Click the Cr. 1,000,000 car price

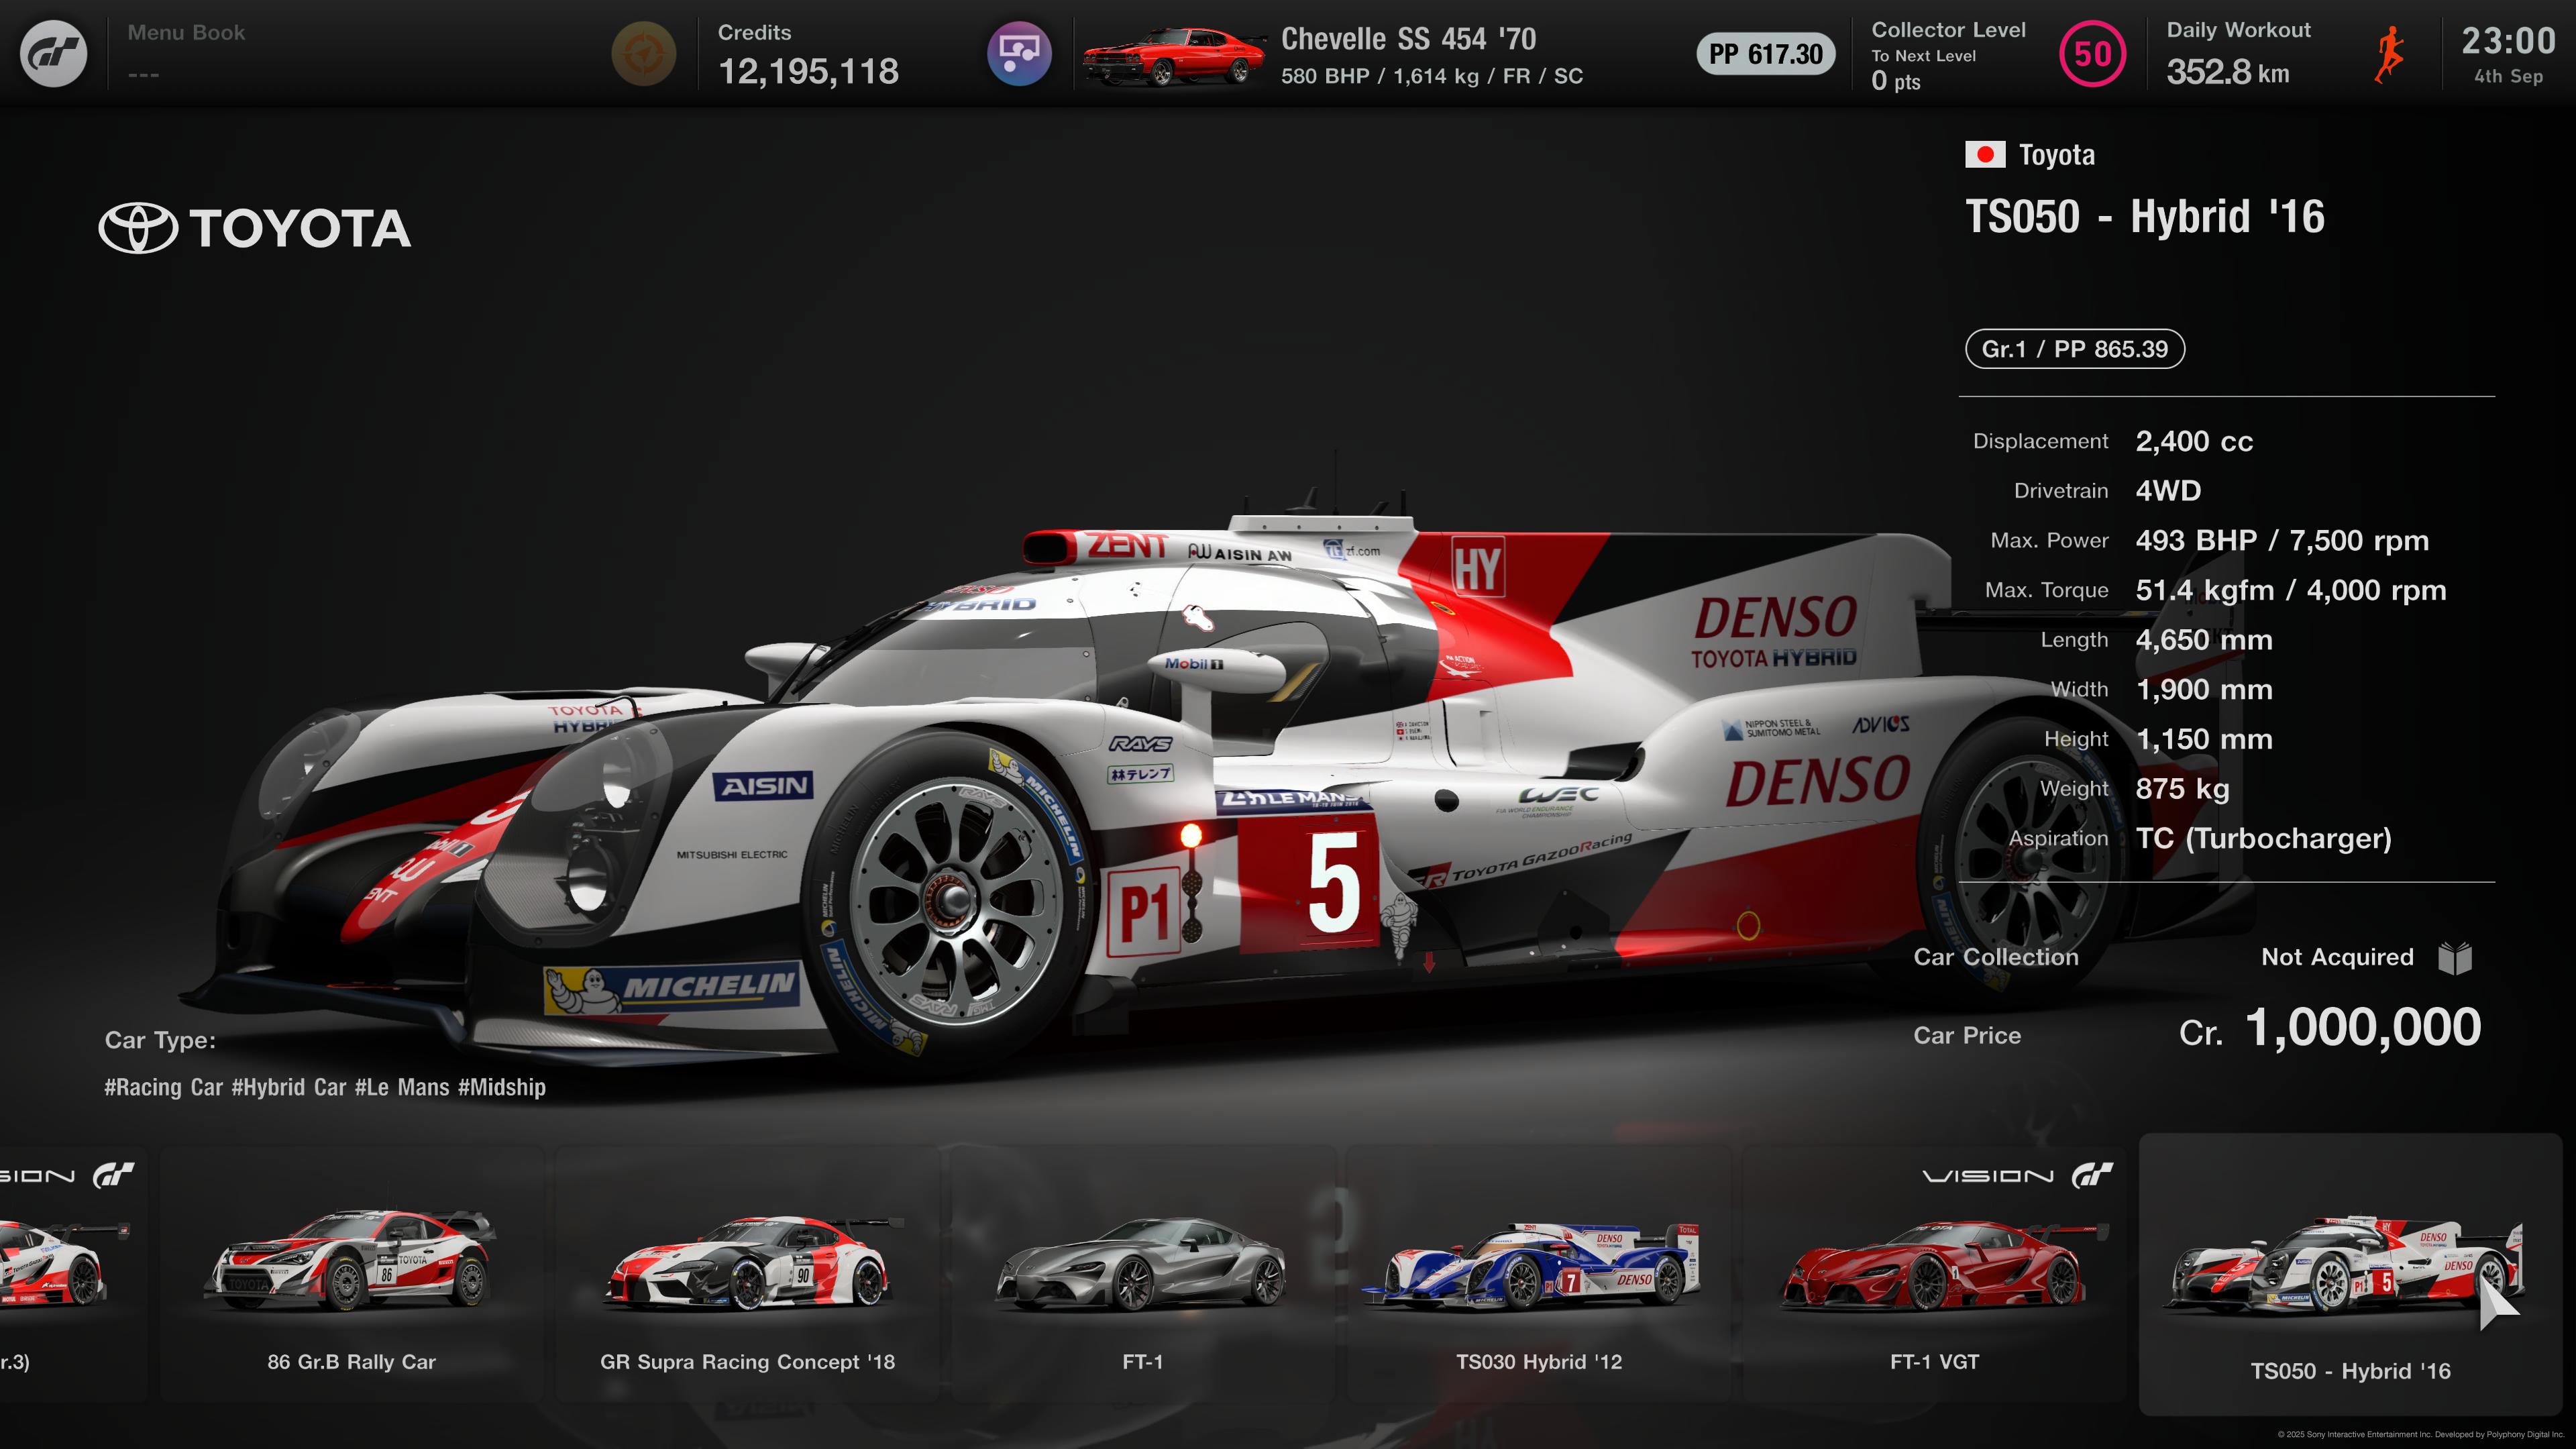pos(2330,1028)
